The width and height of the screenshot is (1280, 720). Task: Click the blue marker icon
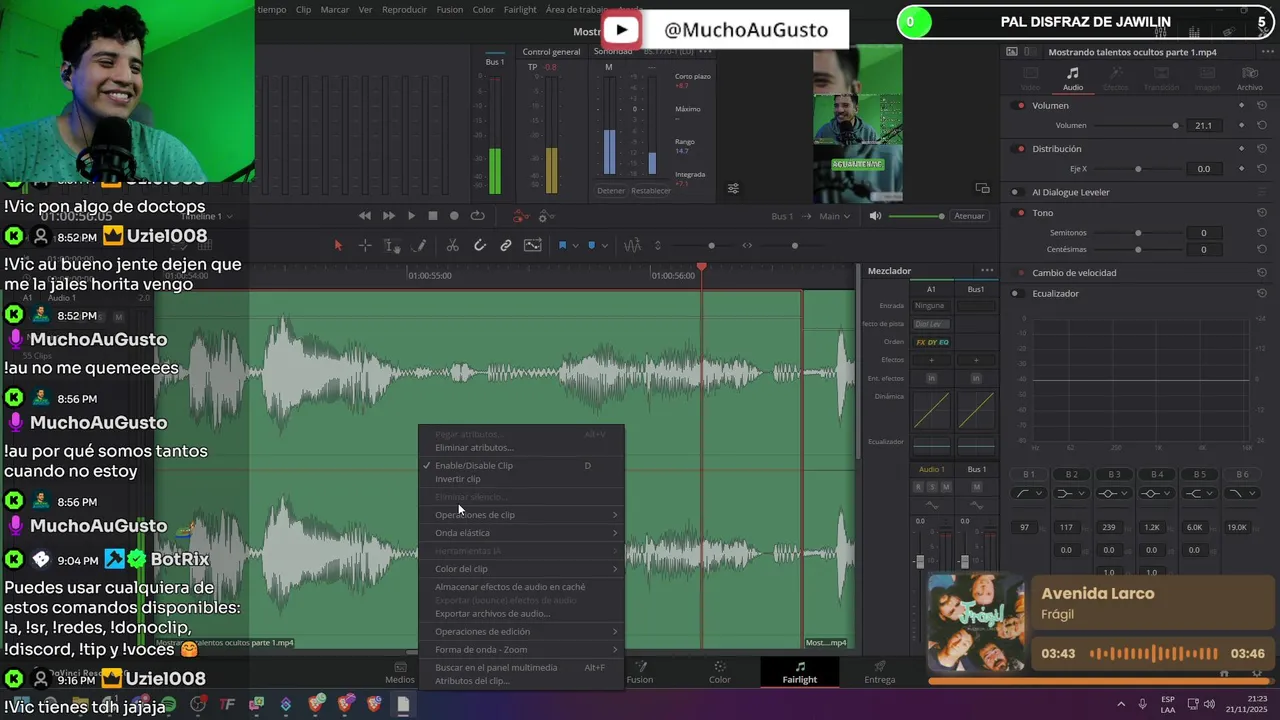tap(591, 245)
